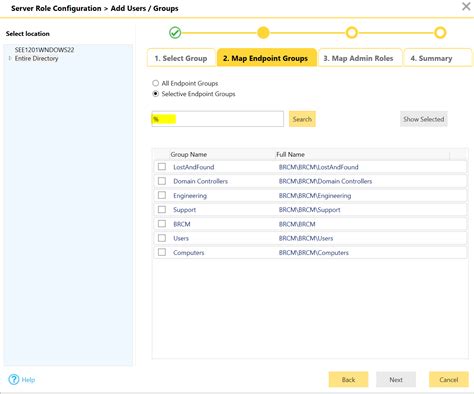Click the step three progress circle
474x394 pixels.
(x=352, y=33)
